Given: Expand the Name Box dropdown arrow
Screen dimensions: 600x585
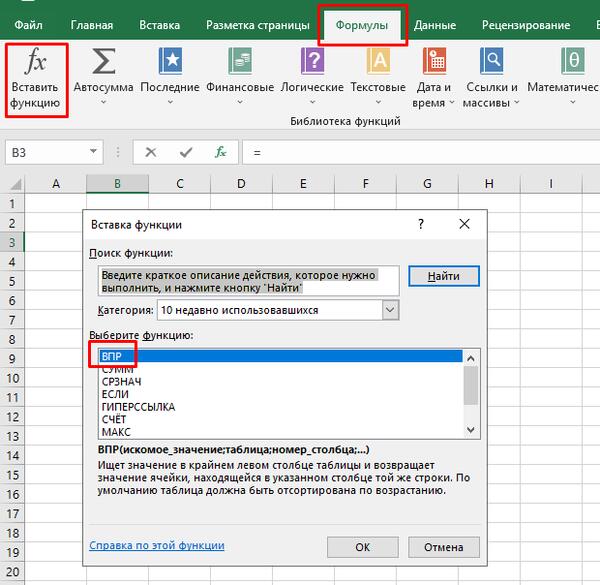Looking at the screenshot, I should coord(93,153).
